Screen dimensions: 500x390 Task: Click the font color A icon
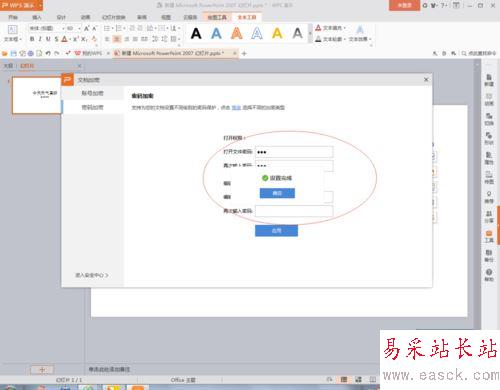click(64, 39)
